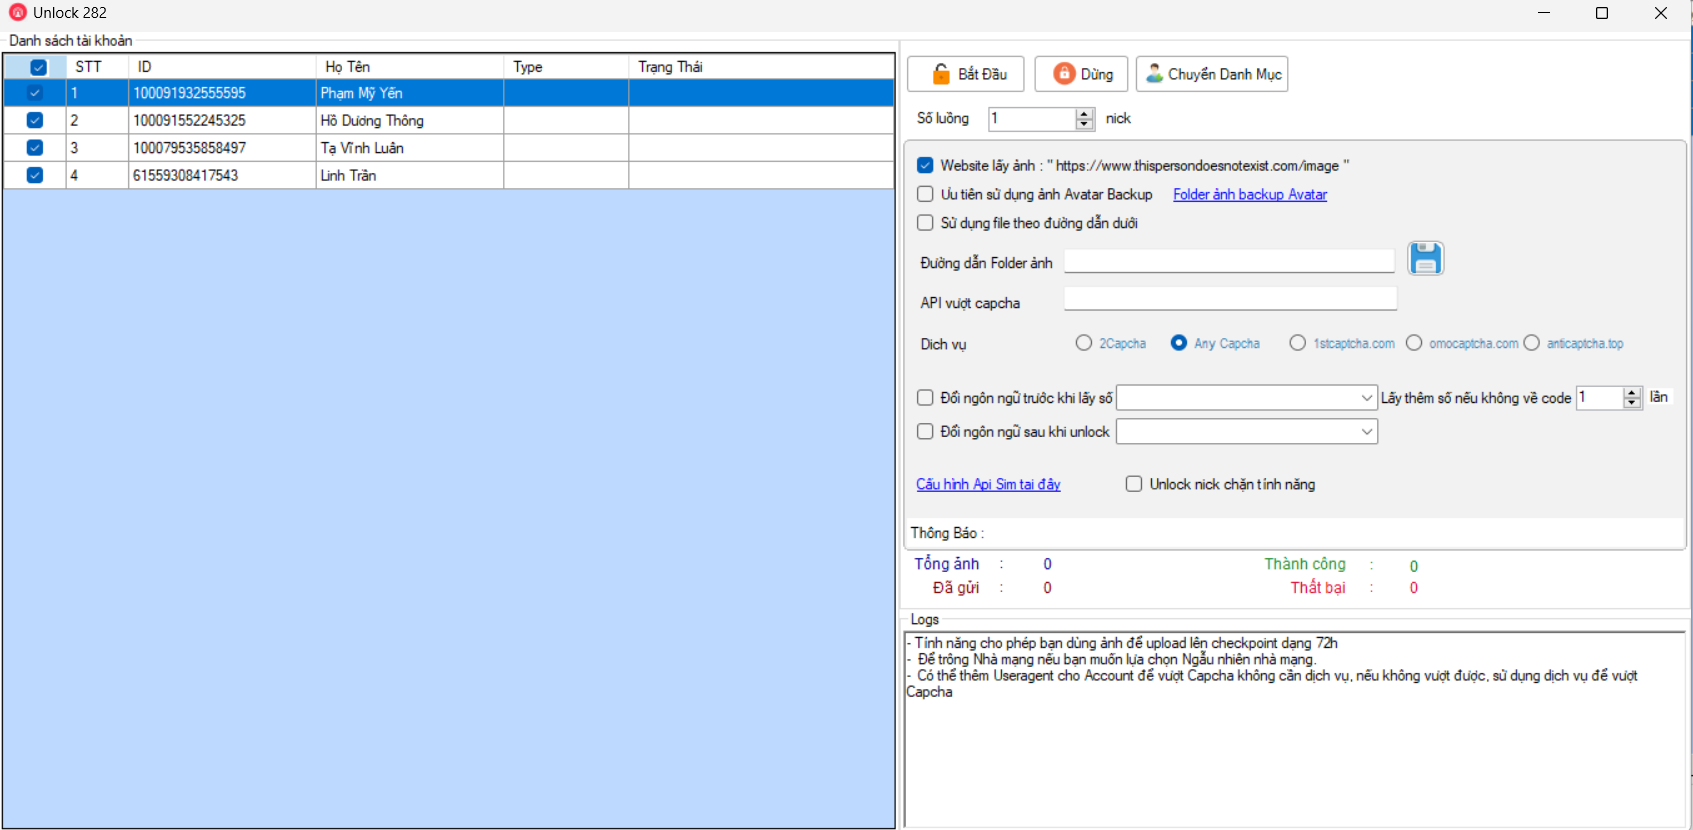Toggle the select-all checkbox in table header
This screenshot has height=830, width=1693.
click(38, 67)
